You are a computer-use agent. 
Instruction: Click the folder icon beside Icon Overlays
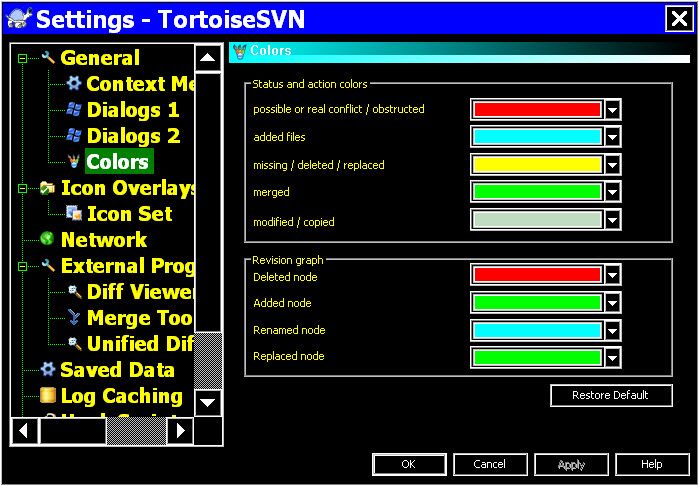click(48, 187)
